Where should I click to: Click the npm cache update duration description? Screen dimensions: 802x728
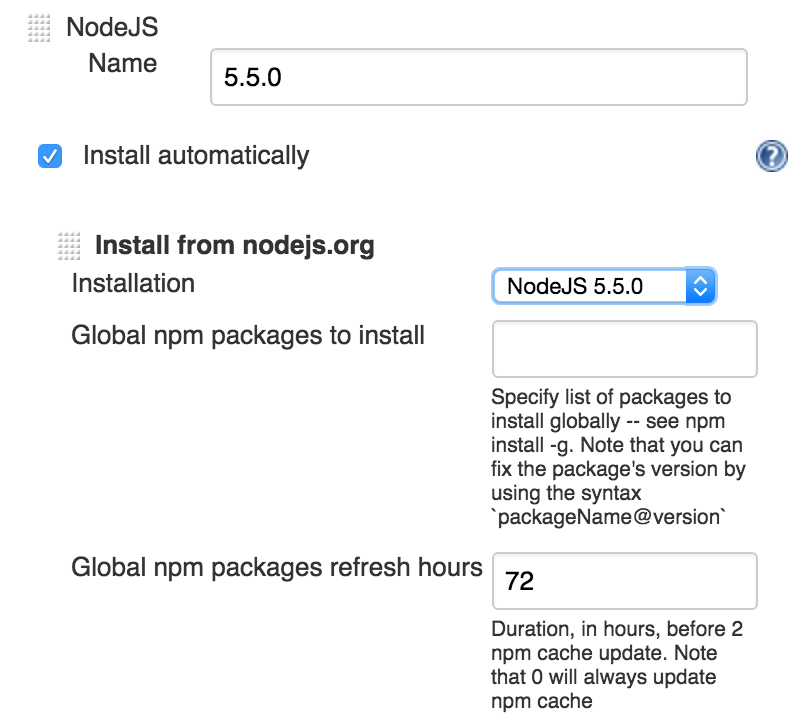coord(617,665)
